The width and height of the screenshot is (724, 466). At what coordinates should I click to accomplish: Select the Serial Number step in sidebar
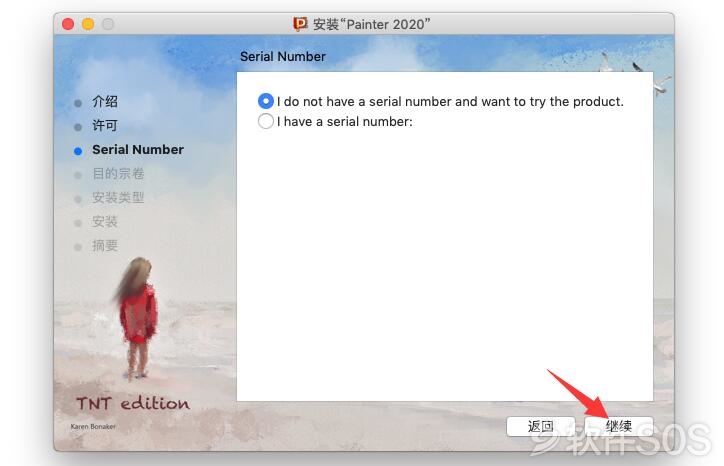click(138, 150)
